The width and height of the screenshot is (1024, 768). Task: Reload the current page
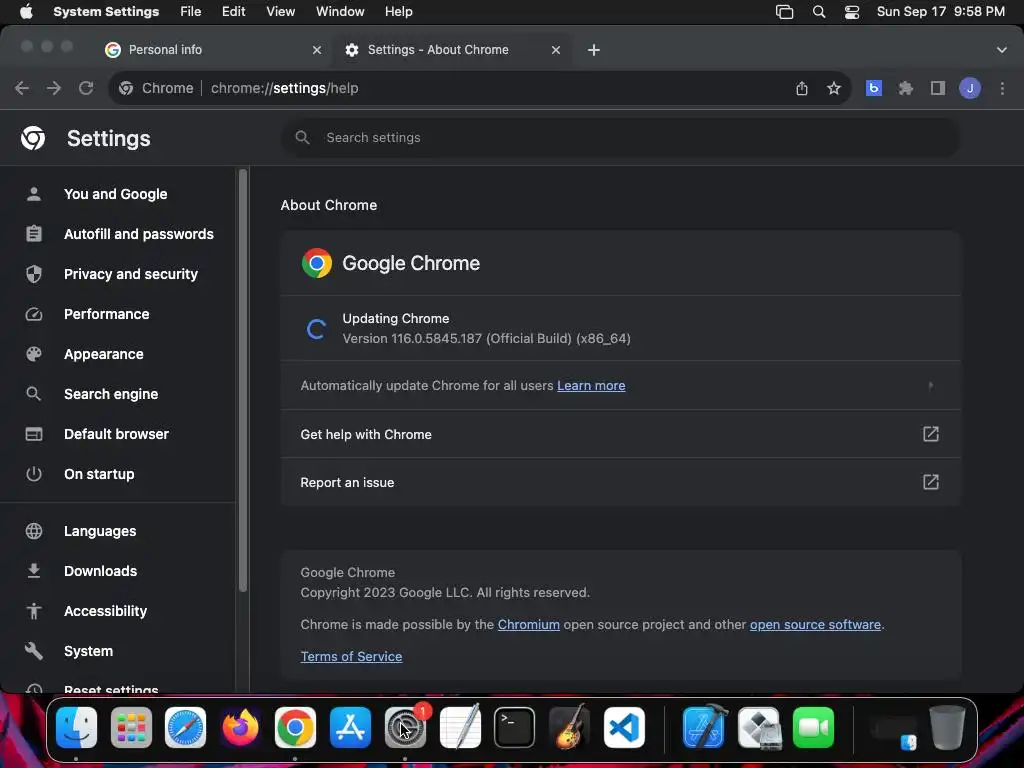point(86,88)
